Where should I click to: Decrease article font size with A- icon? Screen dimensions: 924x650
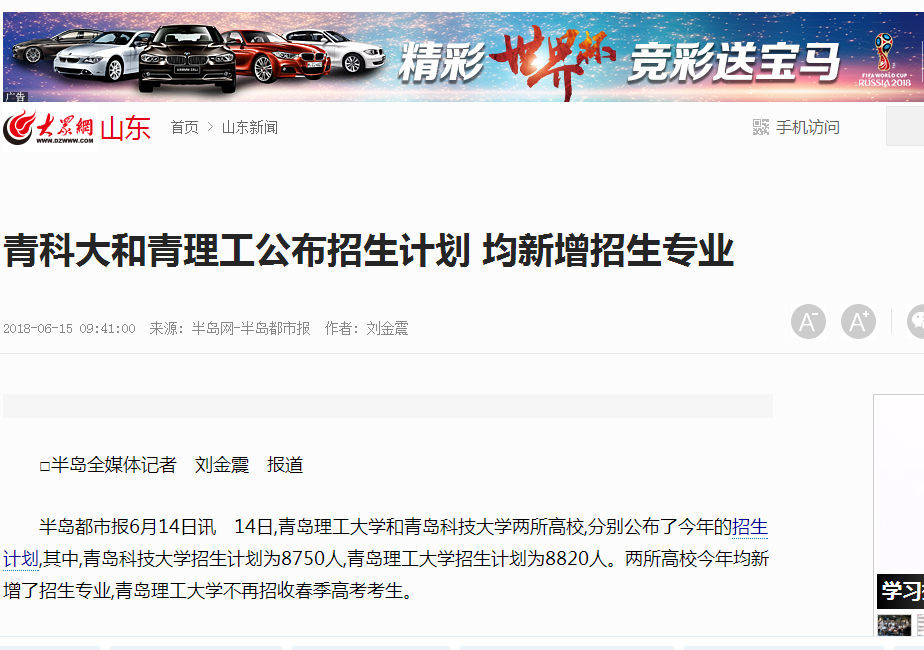click(x=808, y=322)
